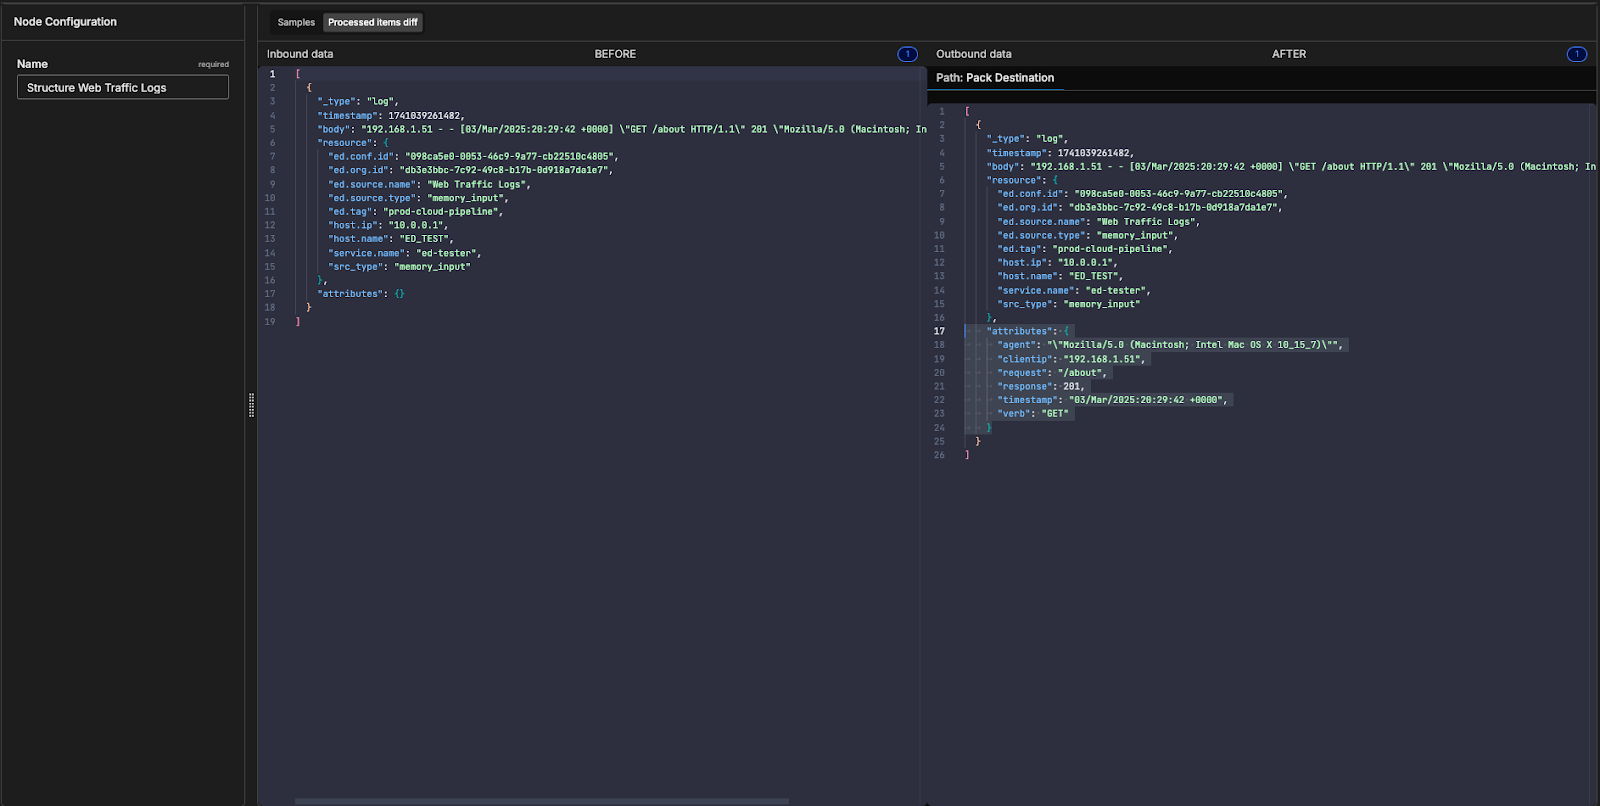Viewport: 1600px width, 806px height.
Task: Click the Inbound data item count badge
Action: pos(907,54)
